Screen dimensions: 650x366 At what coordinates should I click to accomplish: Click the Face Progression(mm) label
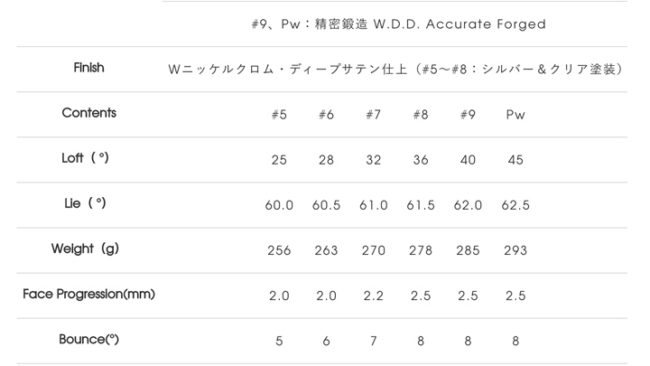pyautogui.click(x=89, y=294)
